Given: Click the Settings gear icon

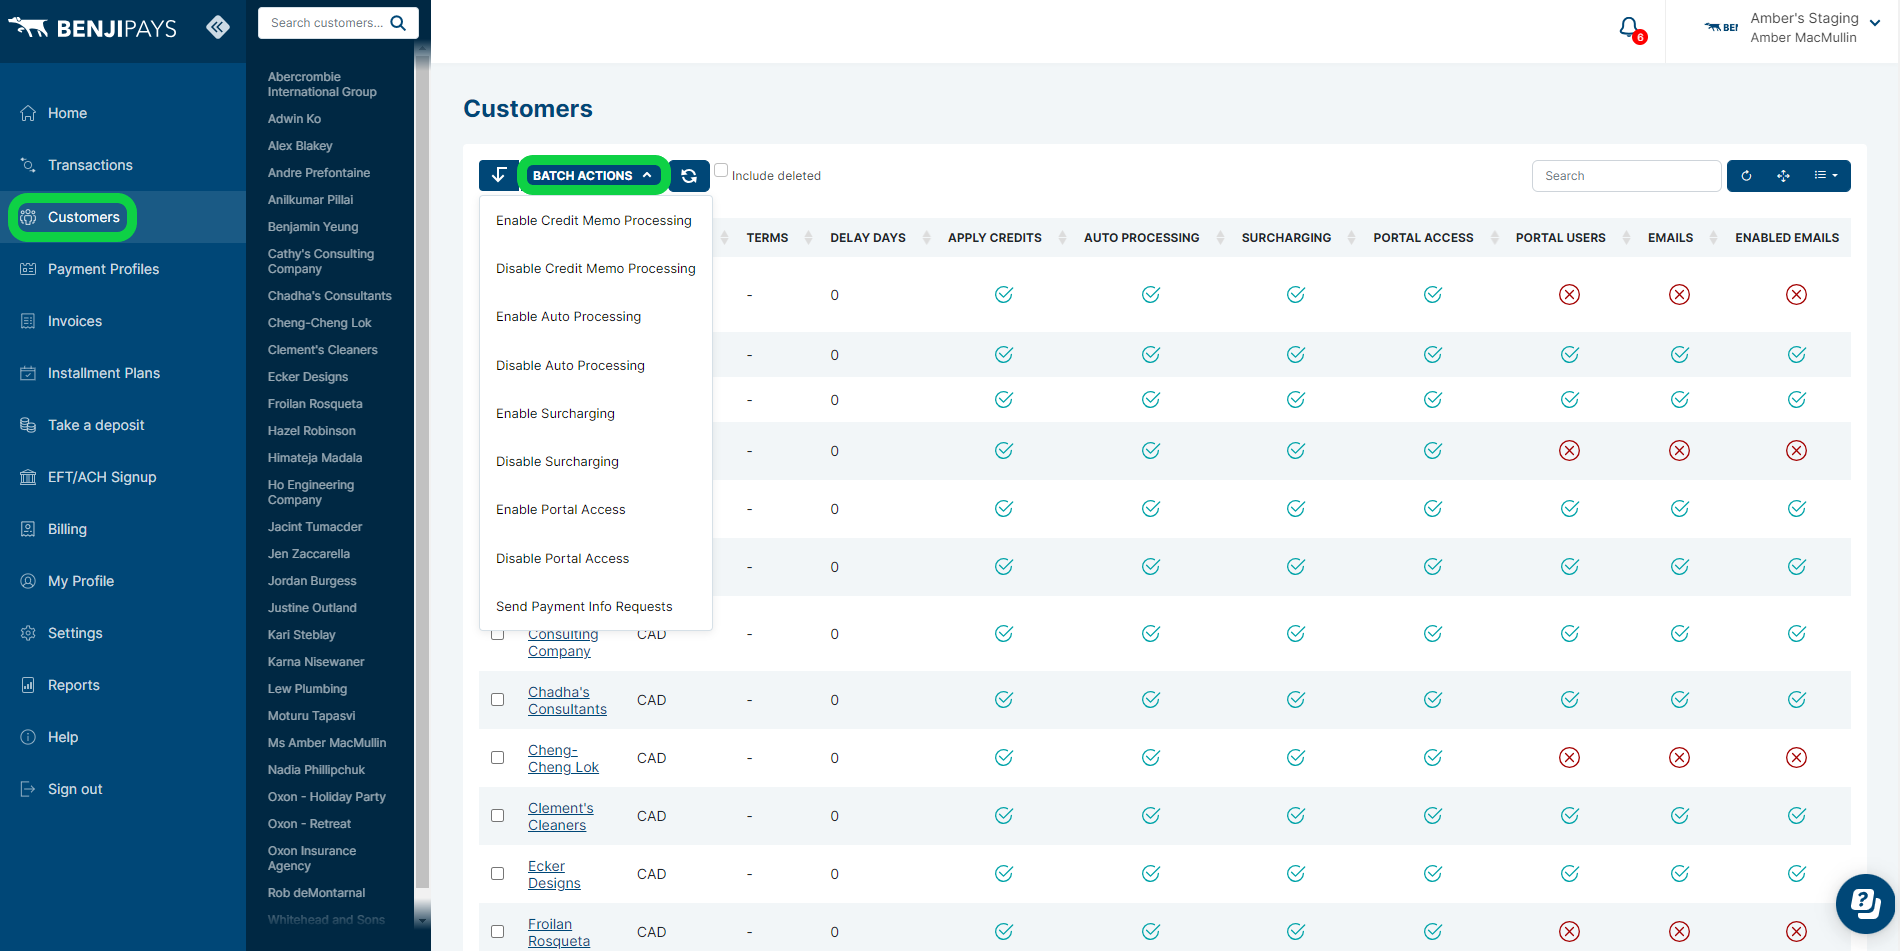Looking at the screenshot, I should [28, 633].
